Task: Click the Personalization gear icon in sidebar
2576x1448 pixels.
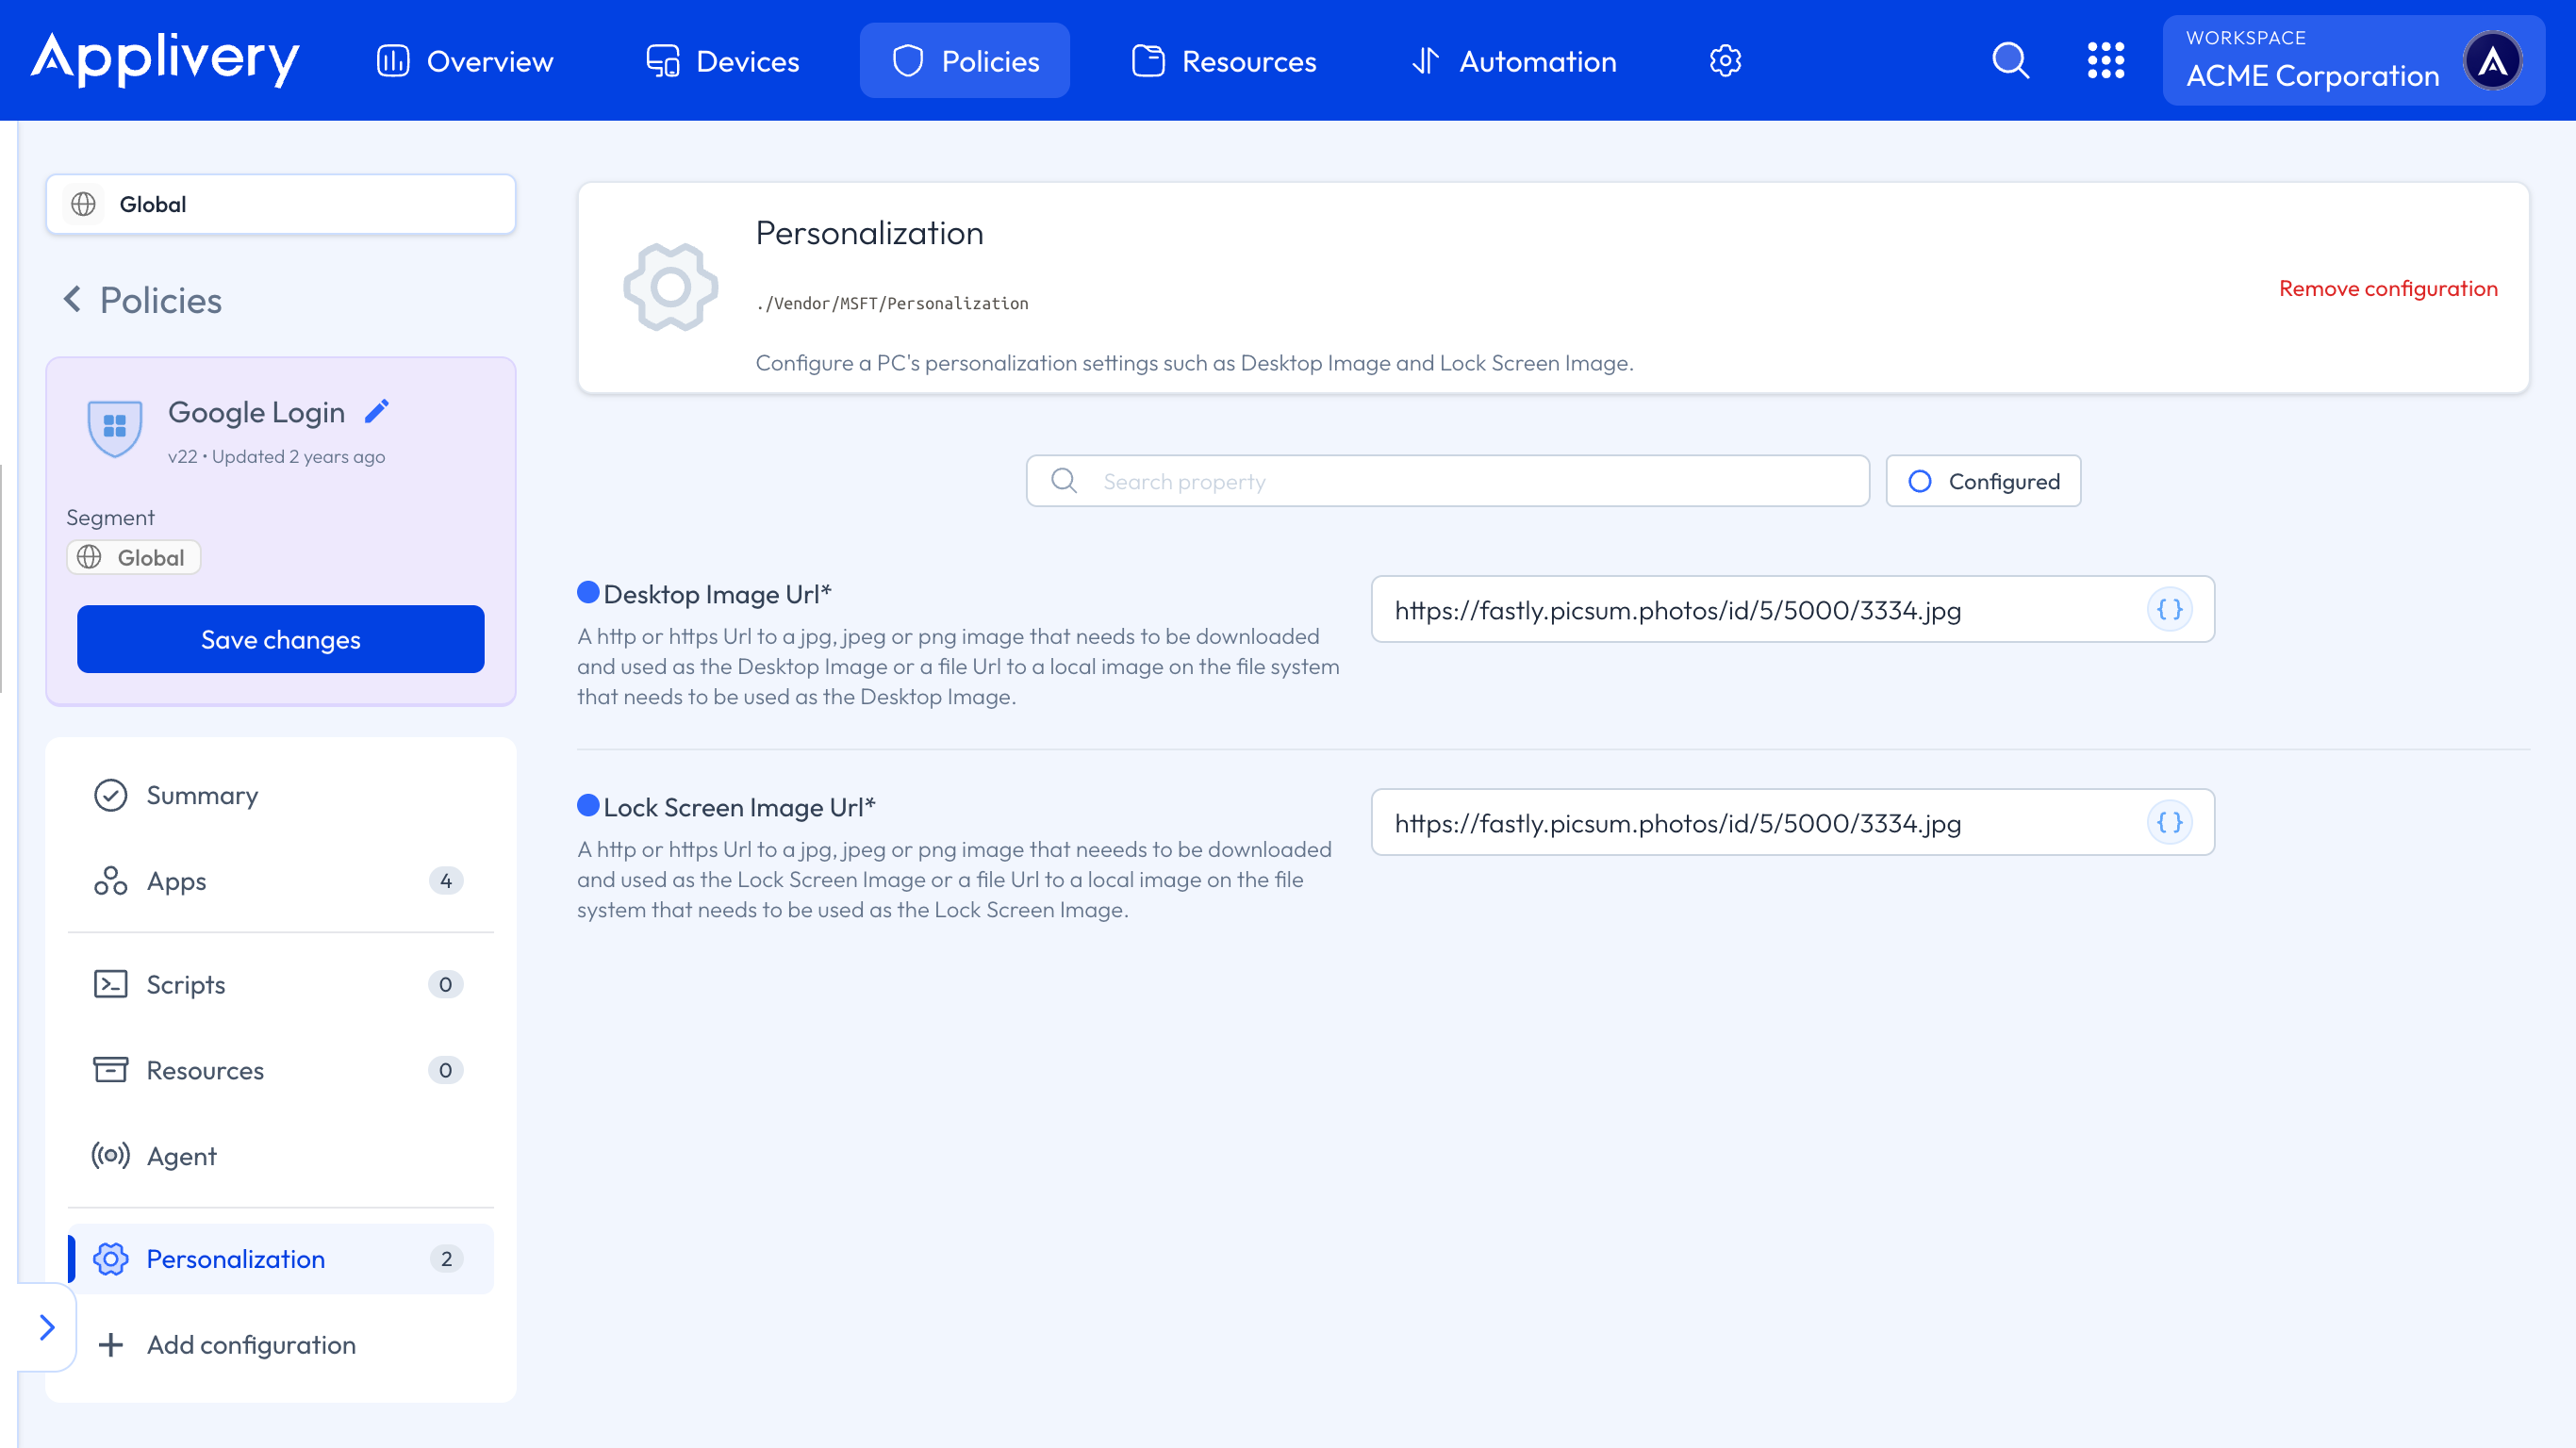Action: click(x=112, y=1259)
